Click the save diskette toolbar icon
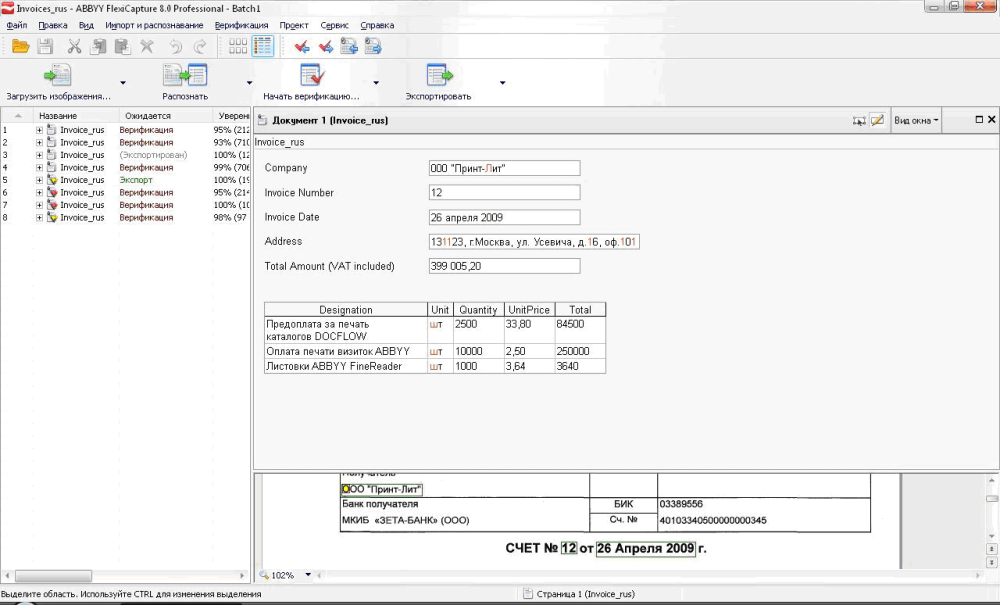Viewport: 1000px width, 605px height. click(45, 47)
